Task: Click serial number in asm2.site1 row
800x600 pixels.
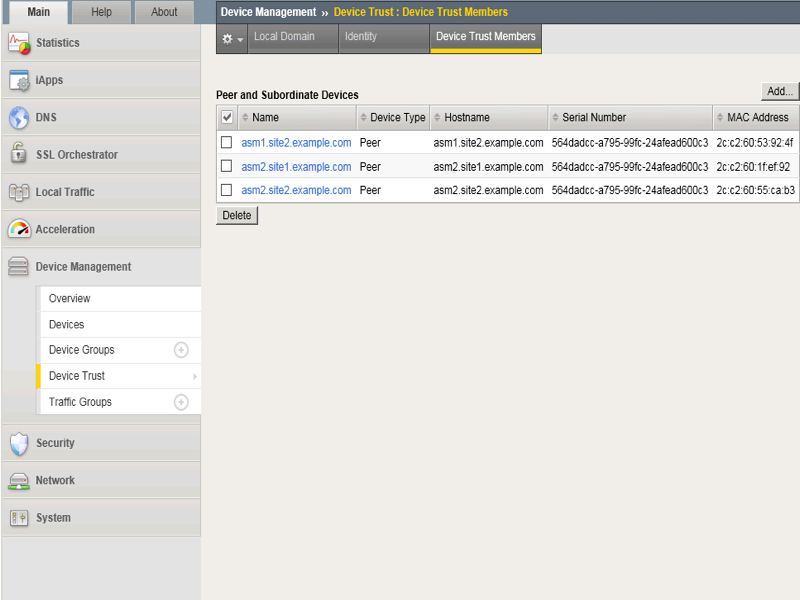Action: click(x=630, y=167)
